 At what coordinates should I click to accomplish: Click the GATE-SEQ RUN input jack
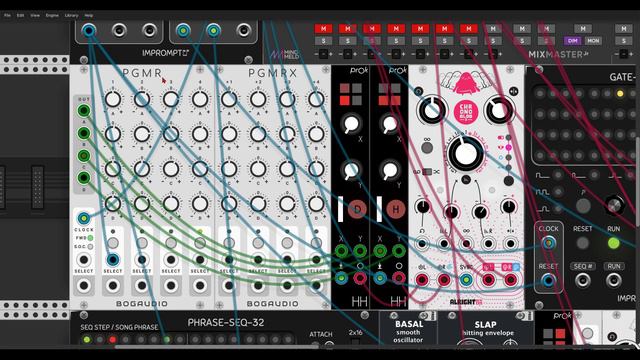pyautogui.click(x=613, y=280)
